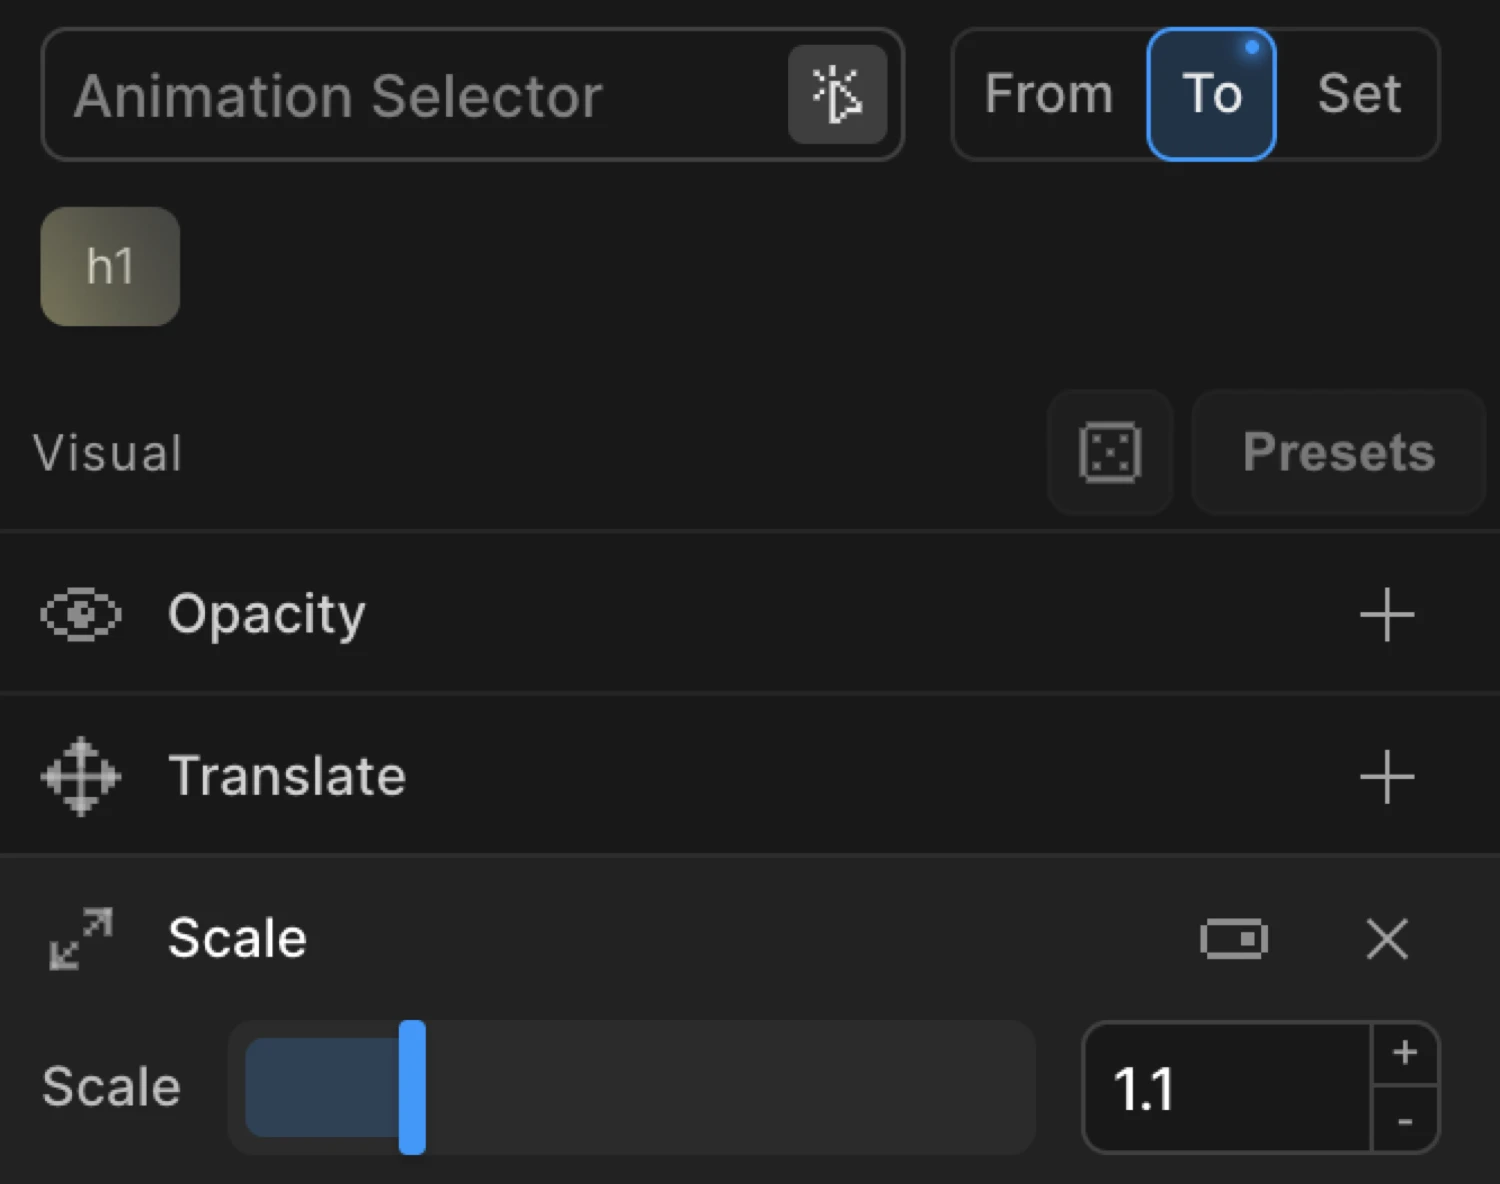The height and width of the screenshot is (1184, 1500).
Task: Click the Translate move icon
Action: tap(80, 776)
